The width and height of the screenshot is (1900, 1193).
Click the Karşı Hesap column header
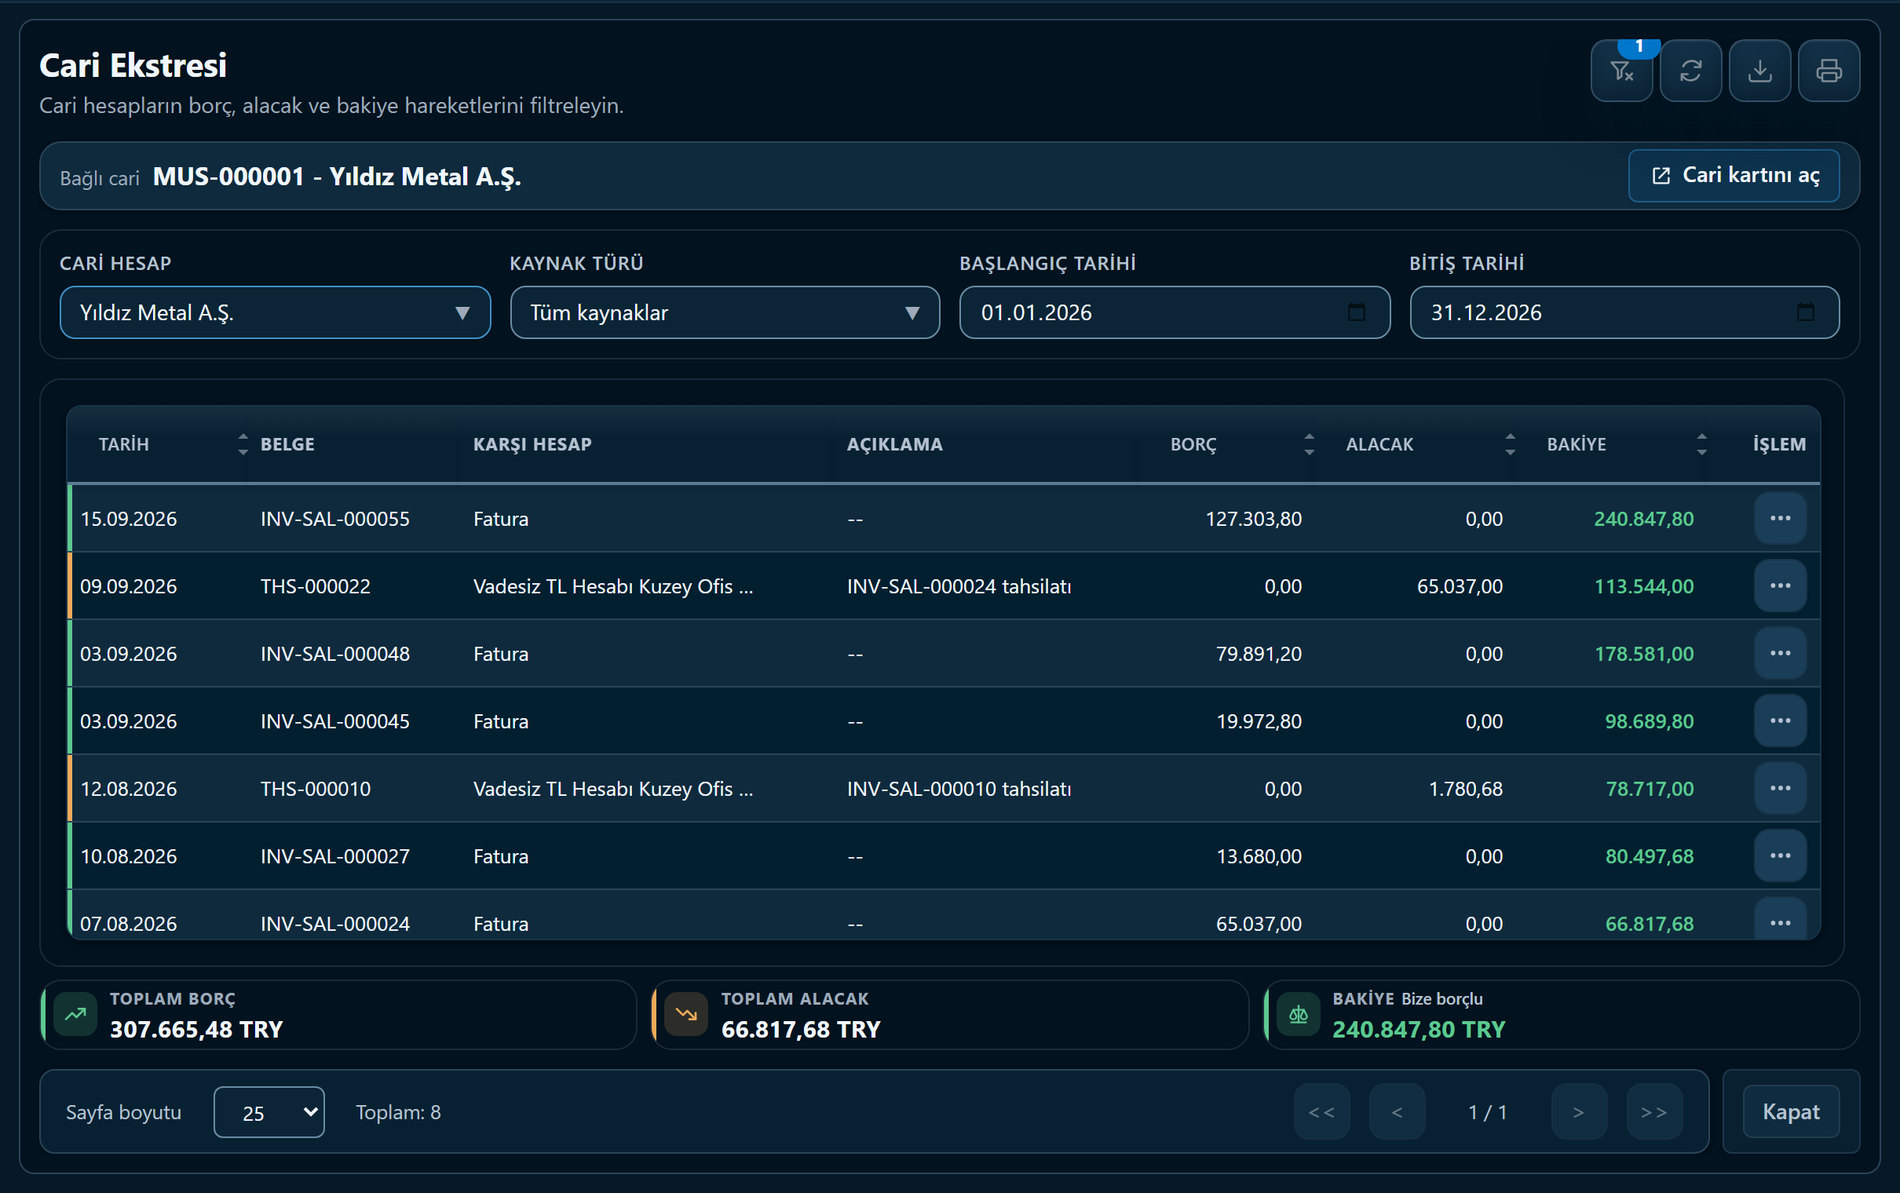point(532,444)
